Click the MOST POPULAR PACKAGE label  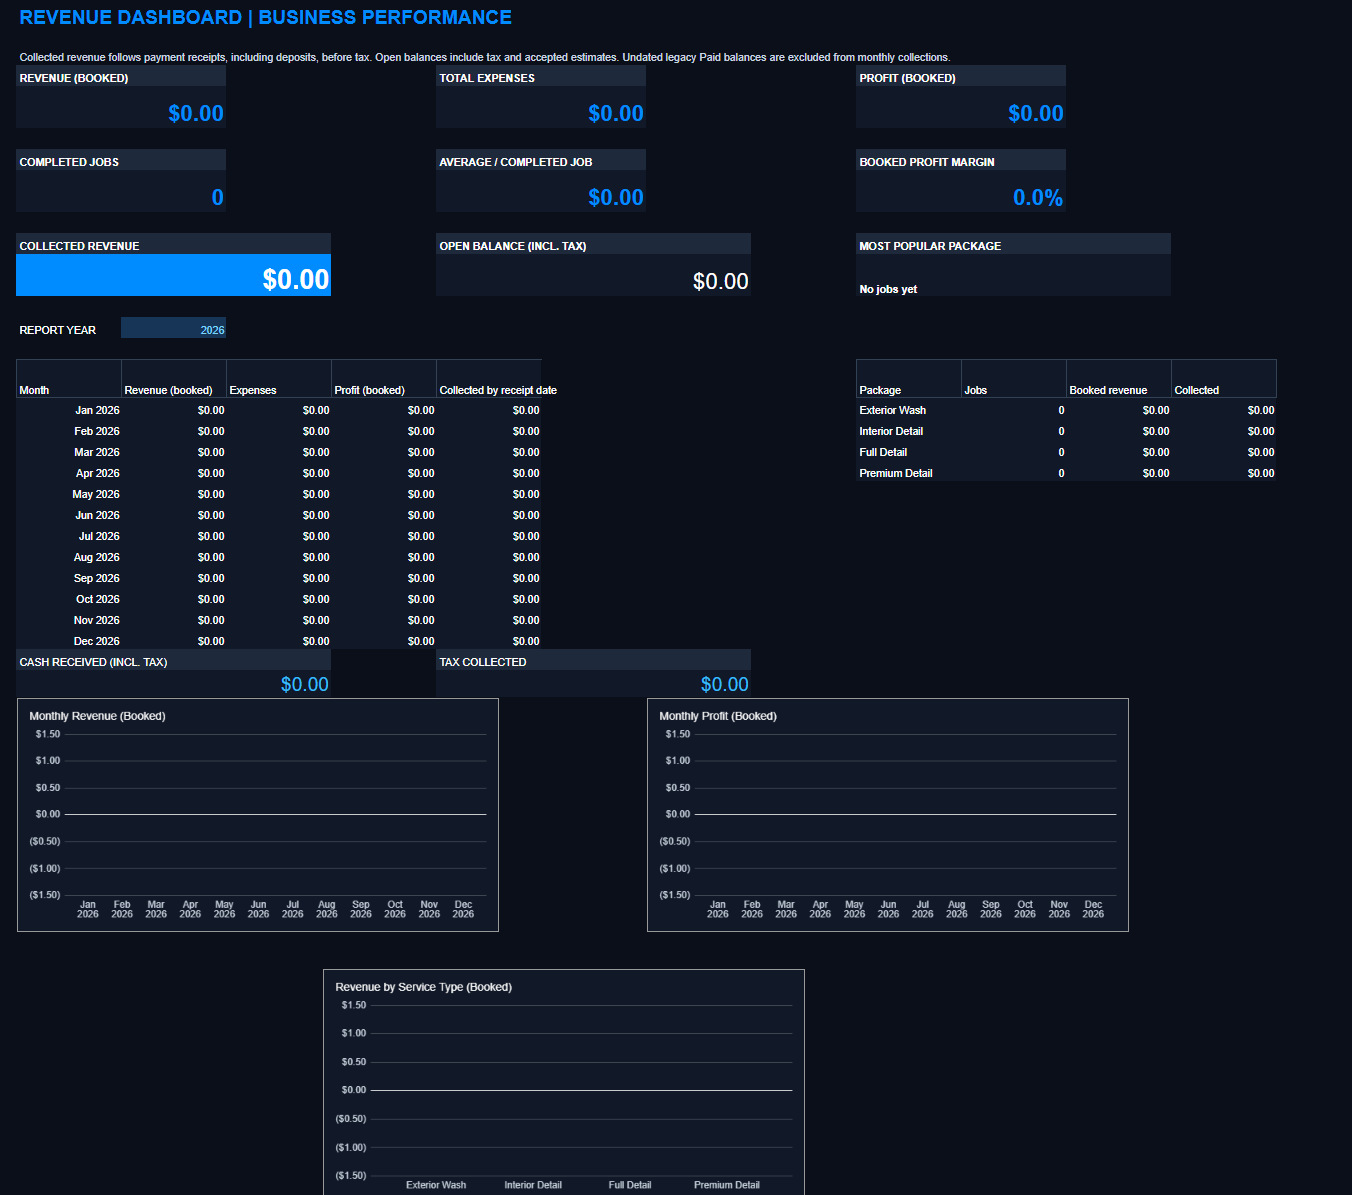tap(930, 246)
